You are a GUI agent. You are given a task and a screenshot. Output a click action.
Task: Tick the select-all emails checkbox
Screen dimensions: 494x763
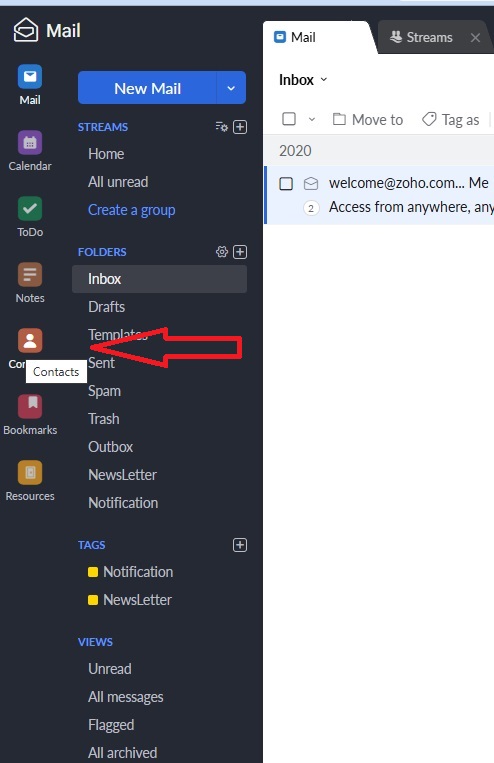289,119
